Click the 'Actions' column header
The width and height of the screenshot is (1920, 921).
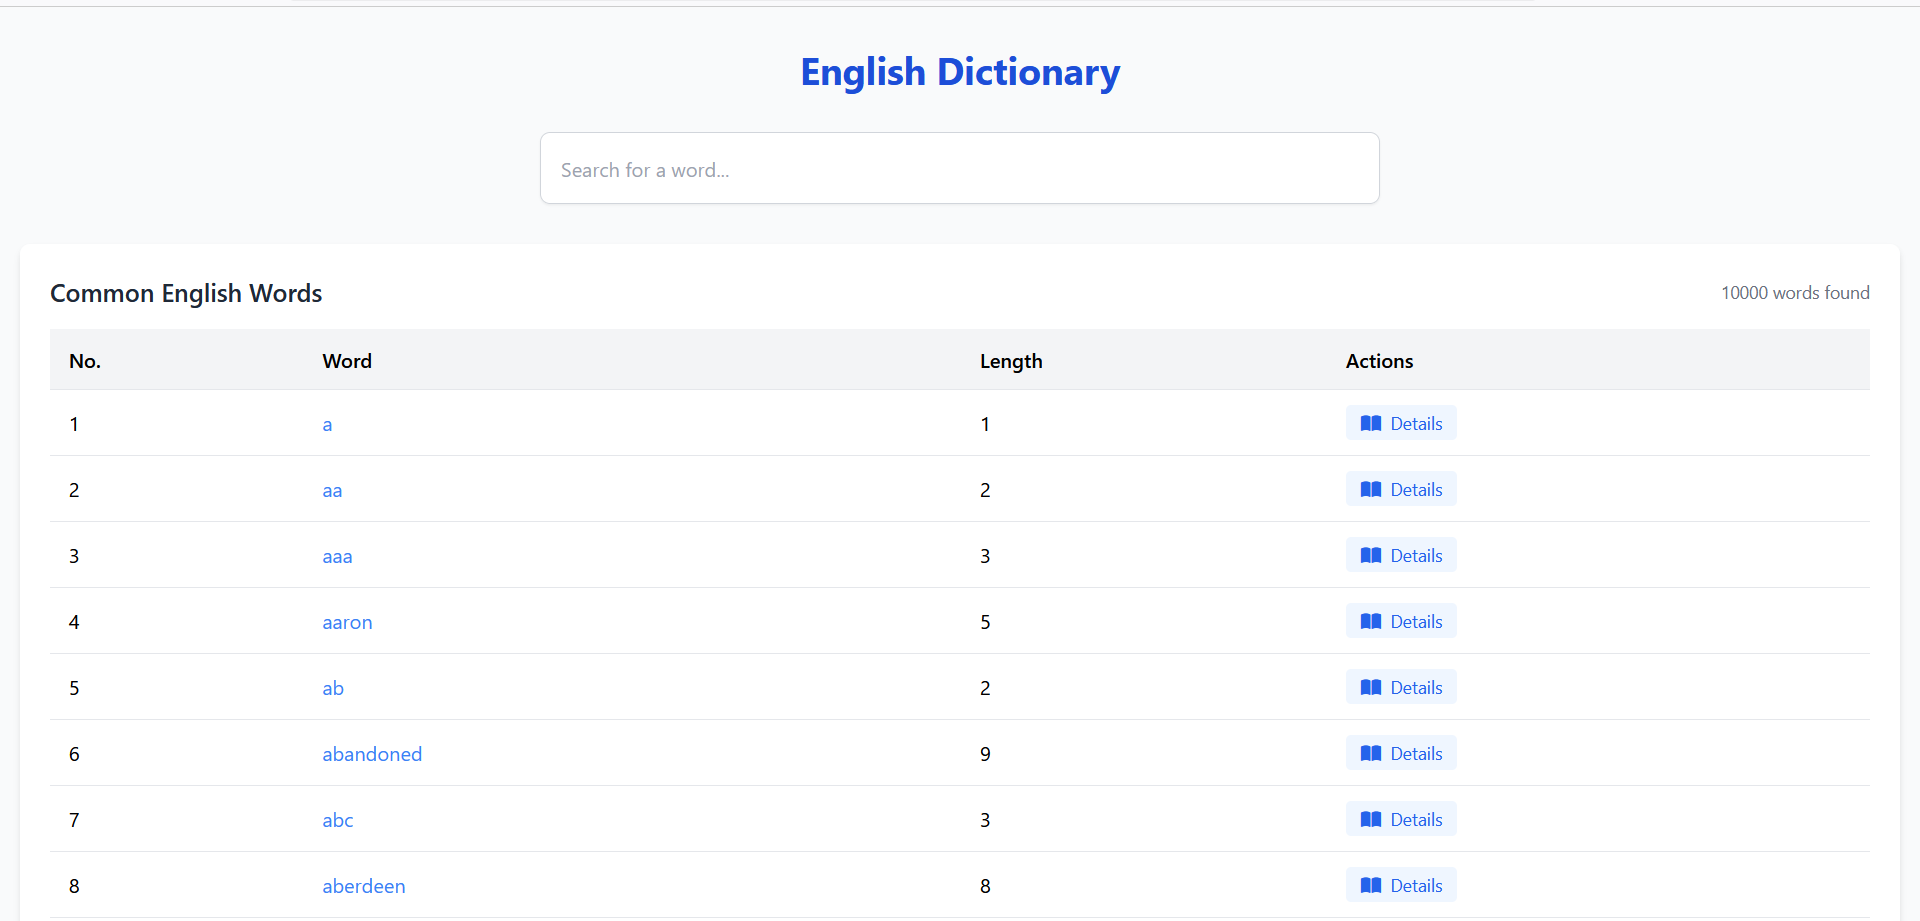[x=1379, y=361]
